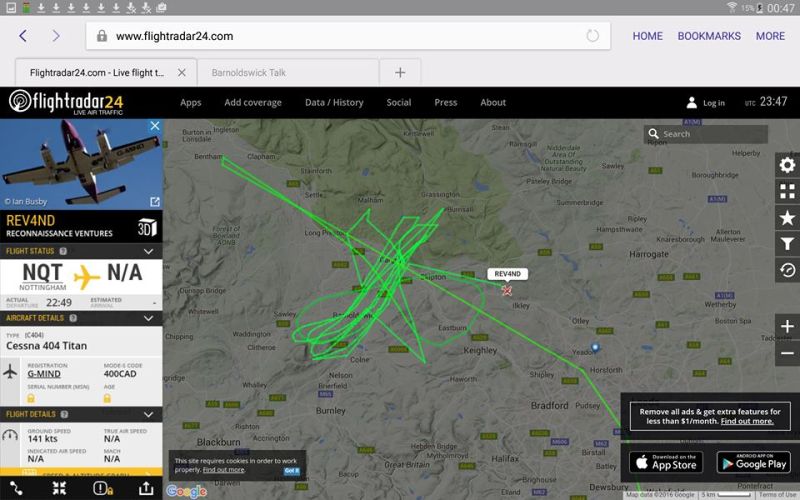This screenshot has height=500, width=800.
Task: Open the Apps menu
Action: pos(190,103)
